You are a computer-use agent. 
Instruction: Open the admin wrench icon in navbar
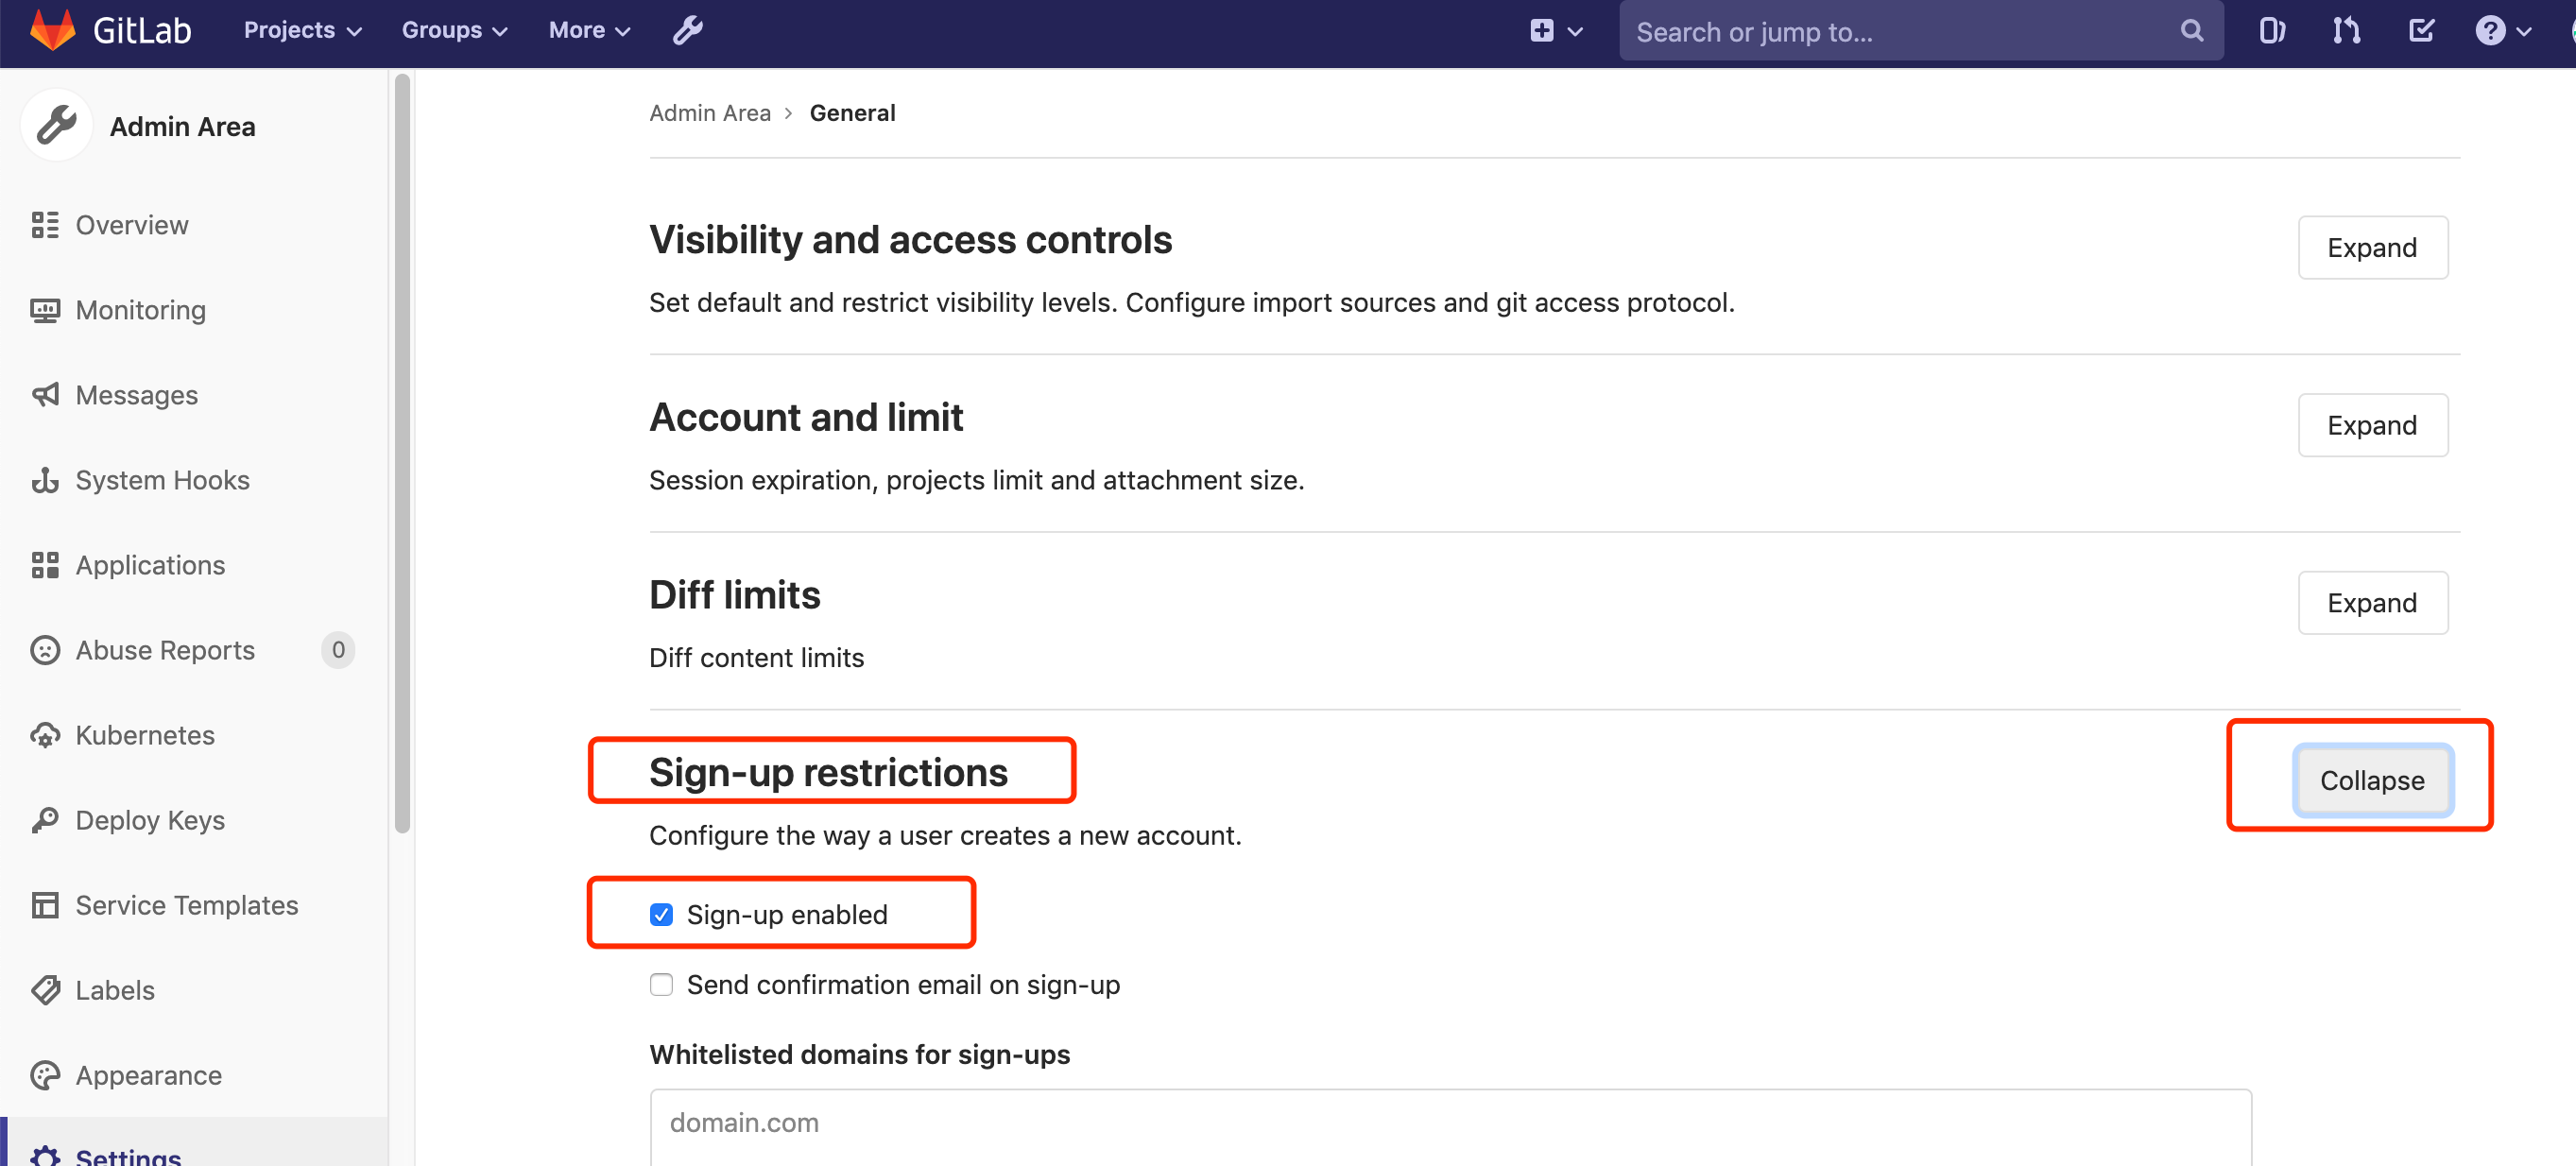click(x=687, y=30)
